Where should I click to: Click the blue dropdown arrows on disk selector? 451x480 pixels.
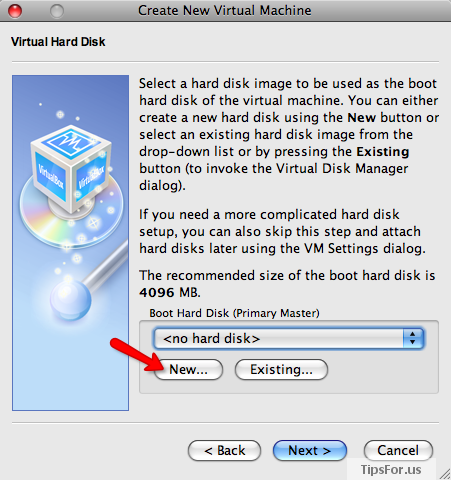tap(413, 339)
